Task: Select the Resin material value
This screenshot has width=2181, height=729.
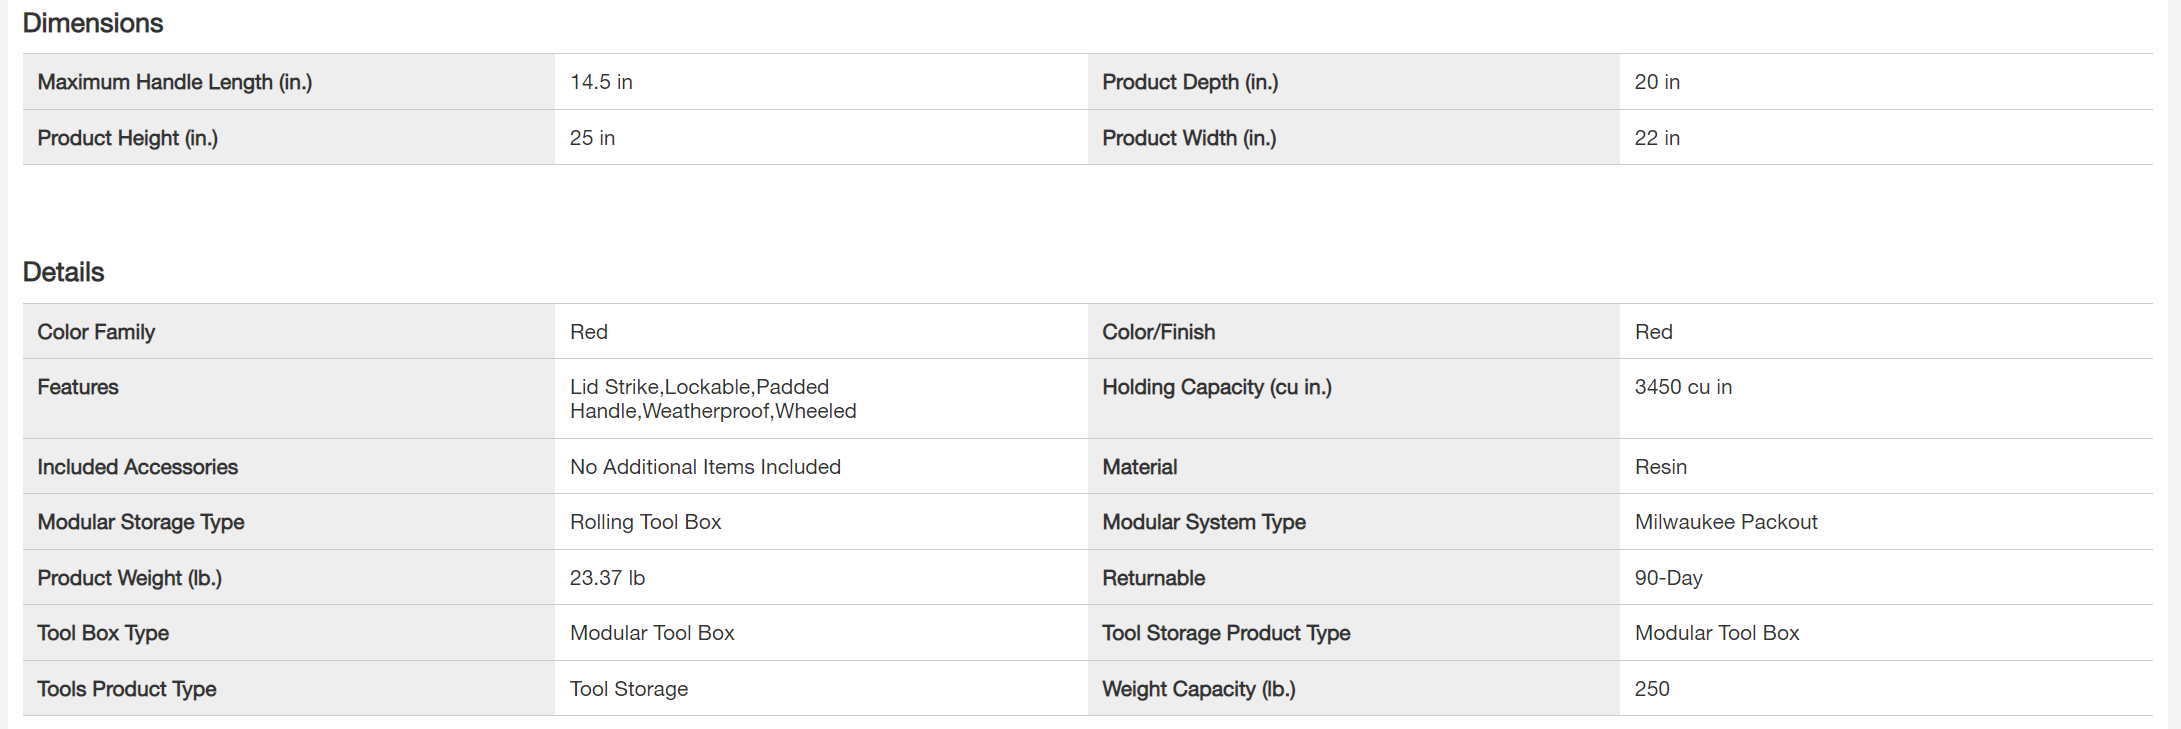Action: (1660, 467)
